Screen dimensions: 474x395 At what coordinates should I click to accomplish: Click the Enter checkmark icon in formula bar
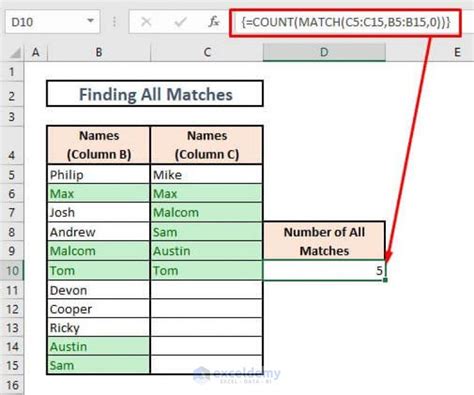pos(180,22)
